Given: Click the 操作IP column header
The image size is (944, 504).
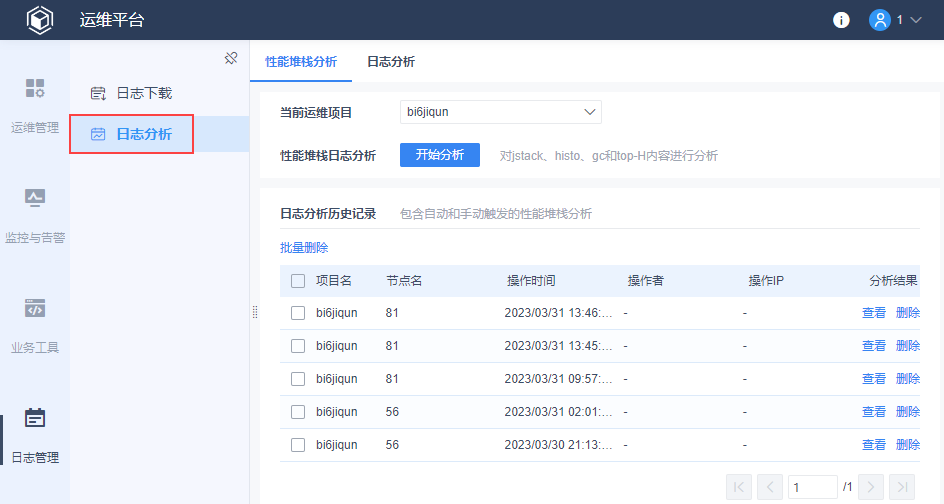Looking at the screenshot, I should pos(766,281).
